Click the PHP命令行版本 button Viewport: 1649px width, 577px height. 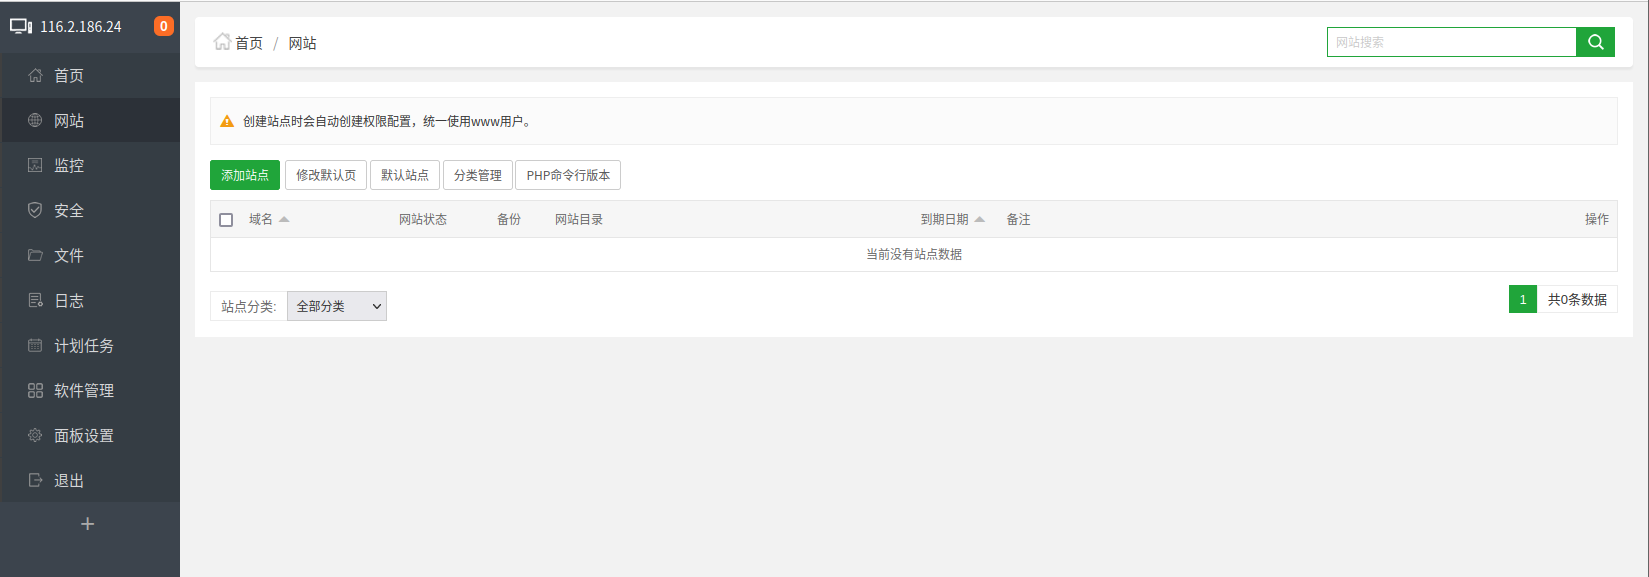[568, 175]
